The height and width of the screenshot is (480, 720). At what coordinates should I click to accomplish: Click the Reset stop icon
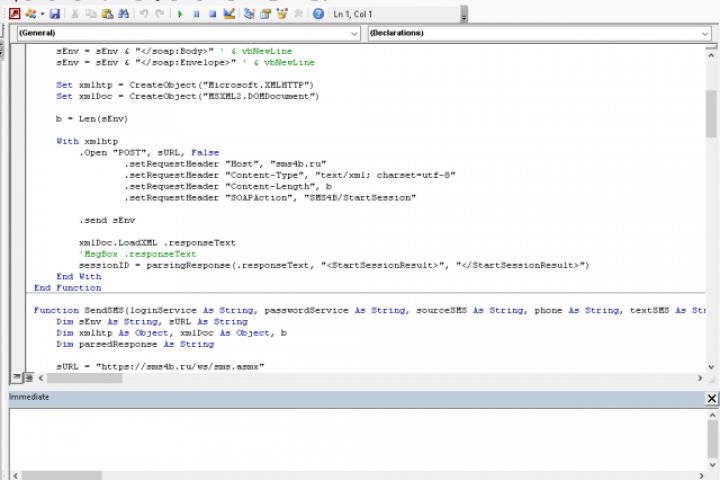(x=212, y=14)
